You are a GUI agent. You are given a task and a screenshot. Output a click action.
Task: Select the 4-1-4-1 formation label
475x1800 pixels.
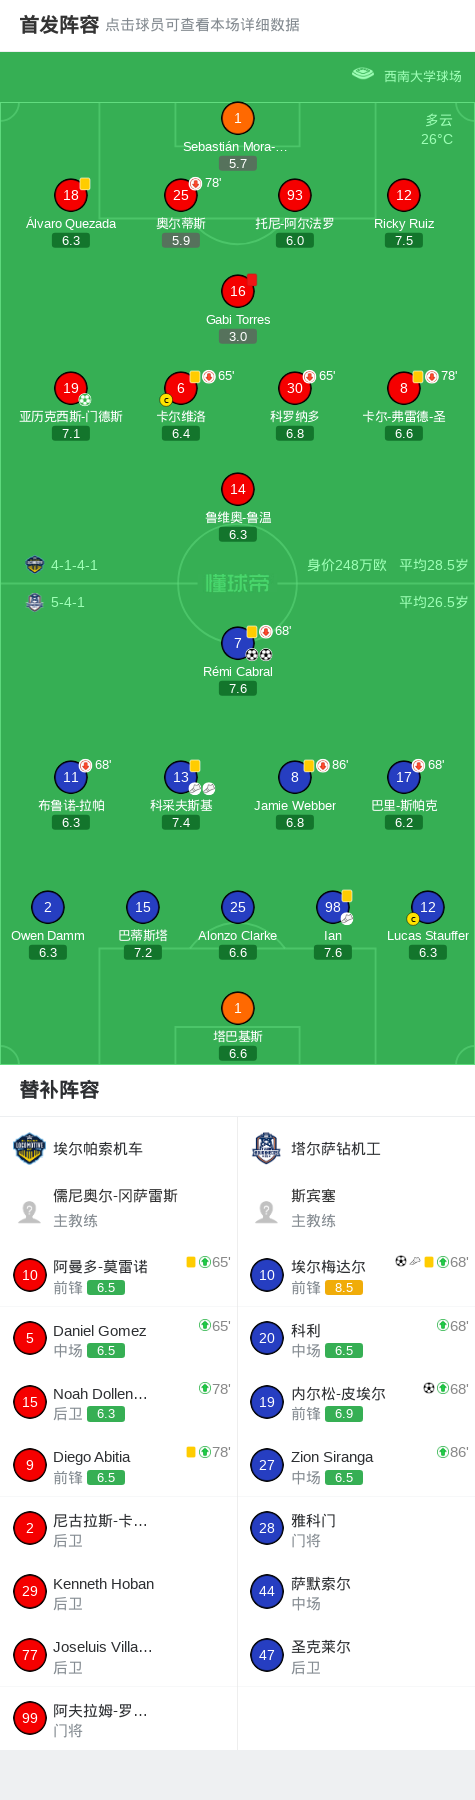pyautogui.click(x=74, y=565)
